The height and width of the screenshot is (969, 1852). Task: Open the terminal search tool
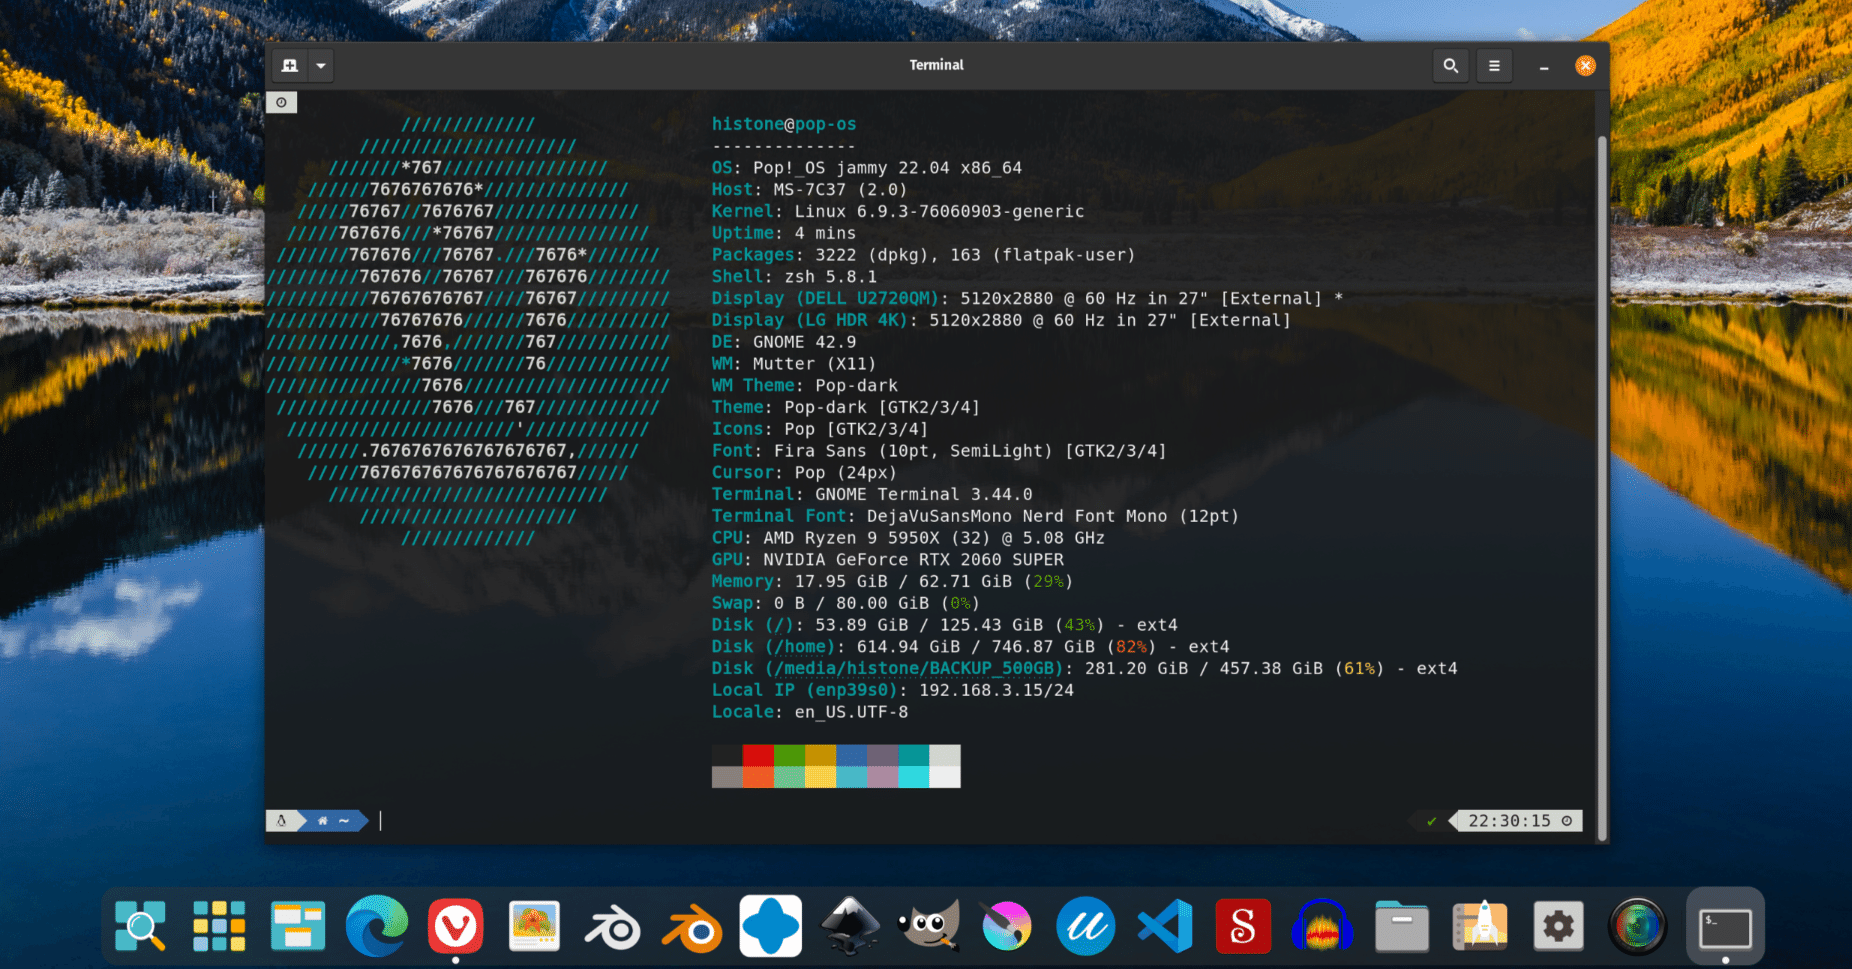1450,66
